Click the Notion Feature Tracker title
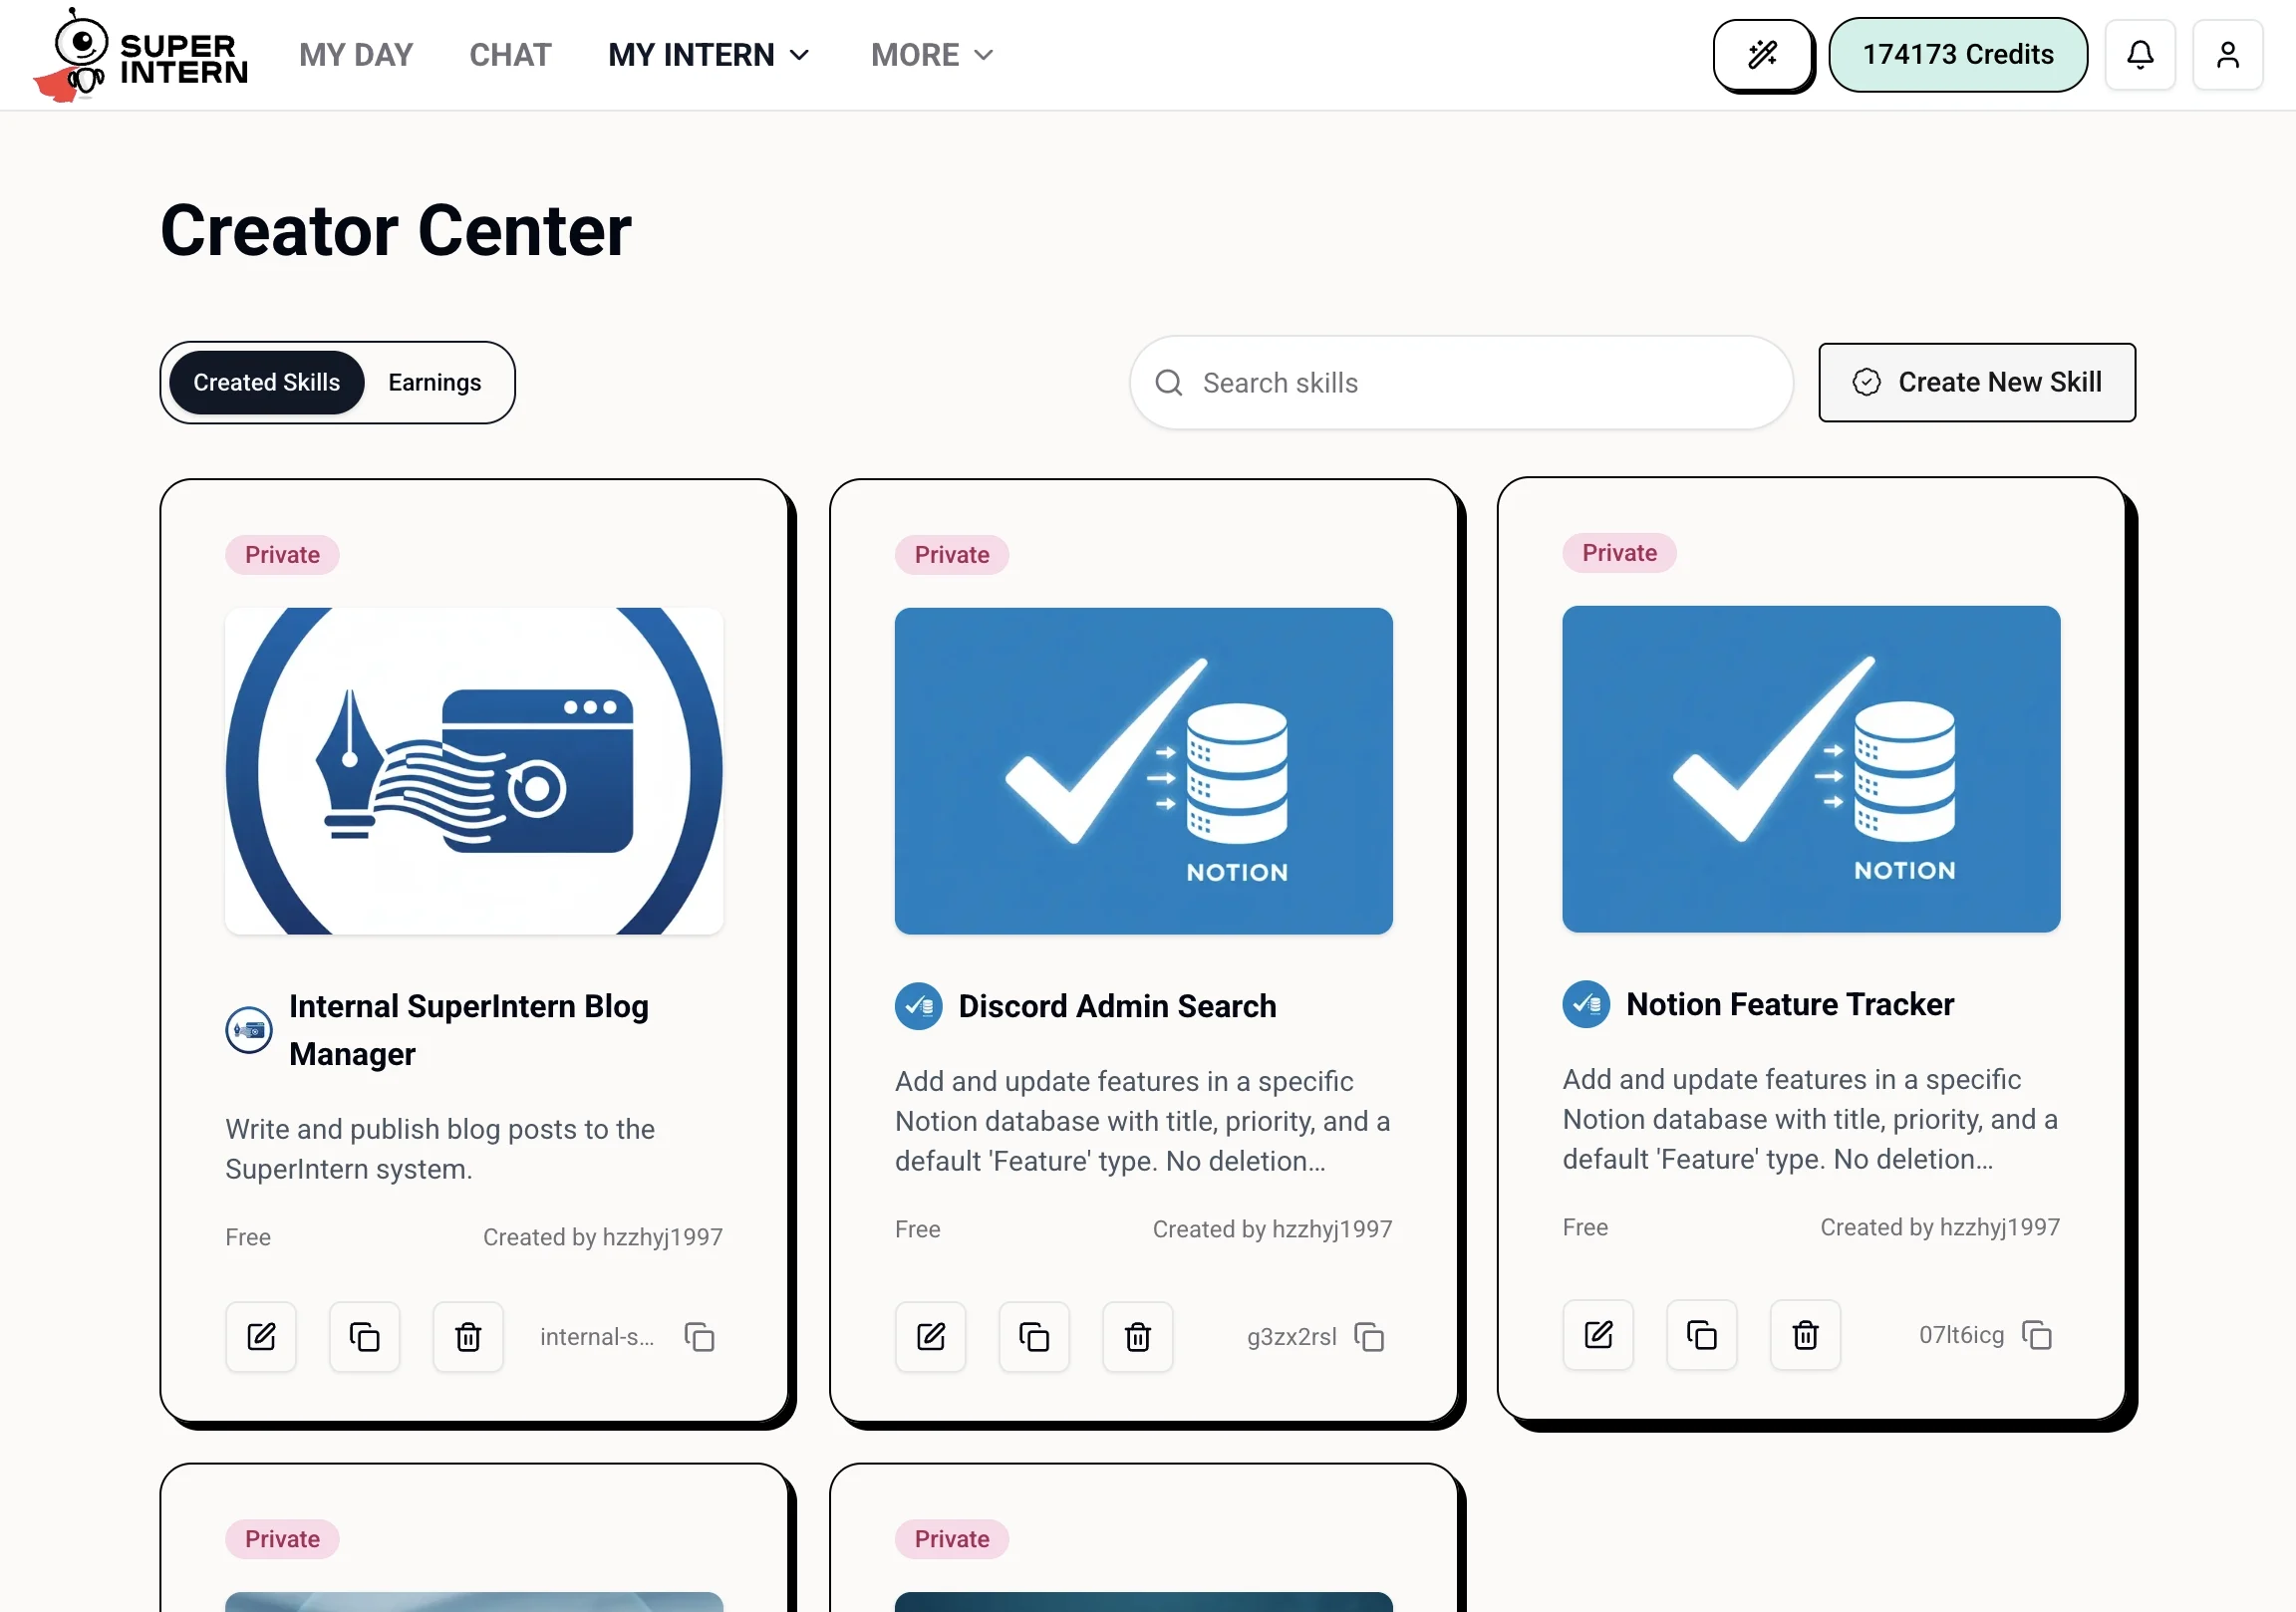This screenshot has height=1612, width=2296. (x=1790, y=1004)
